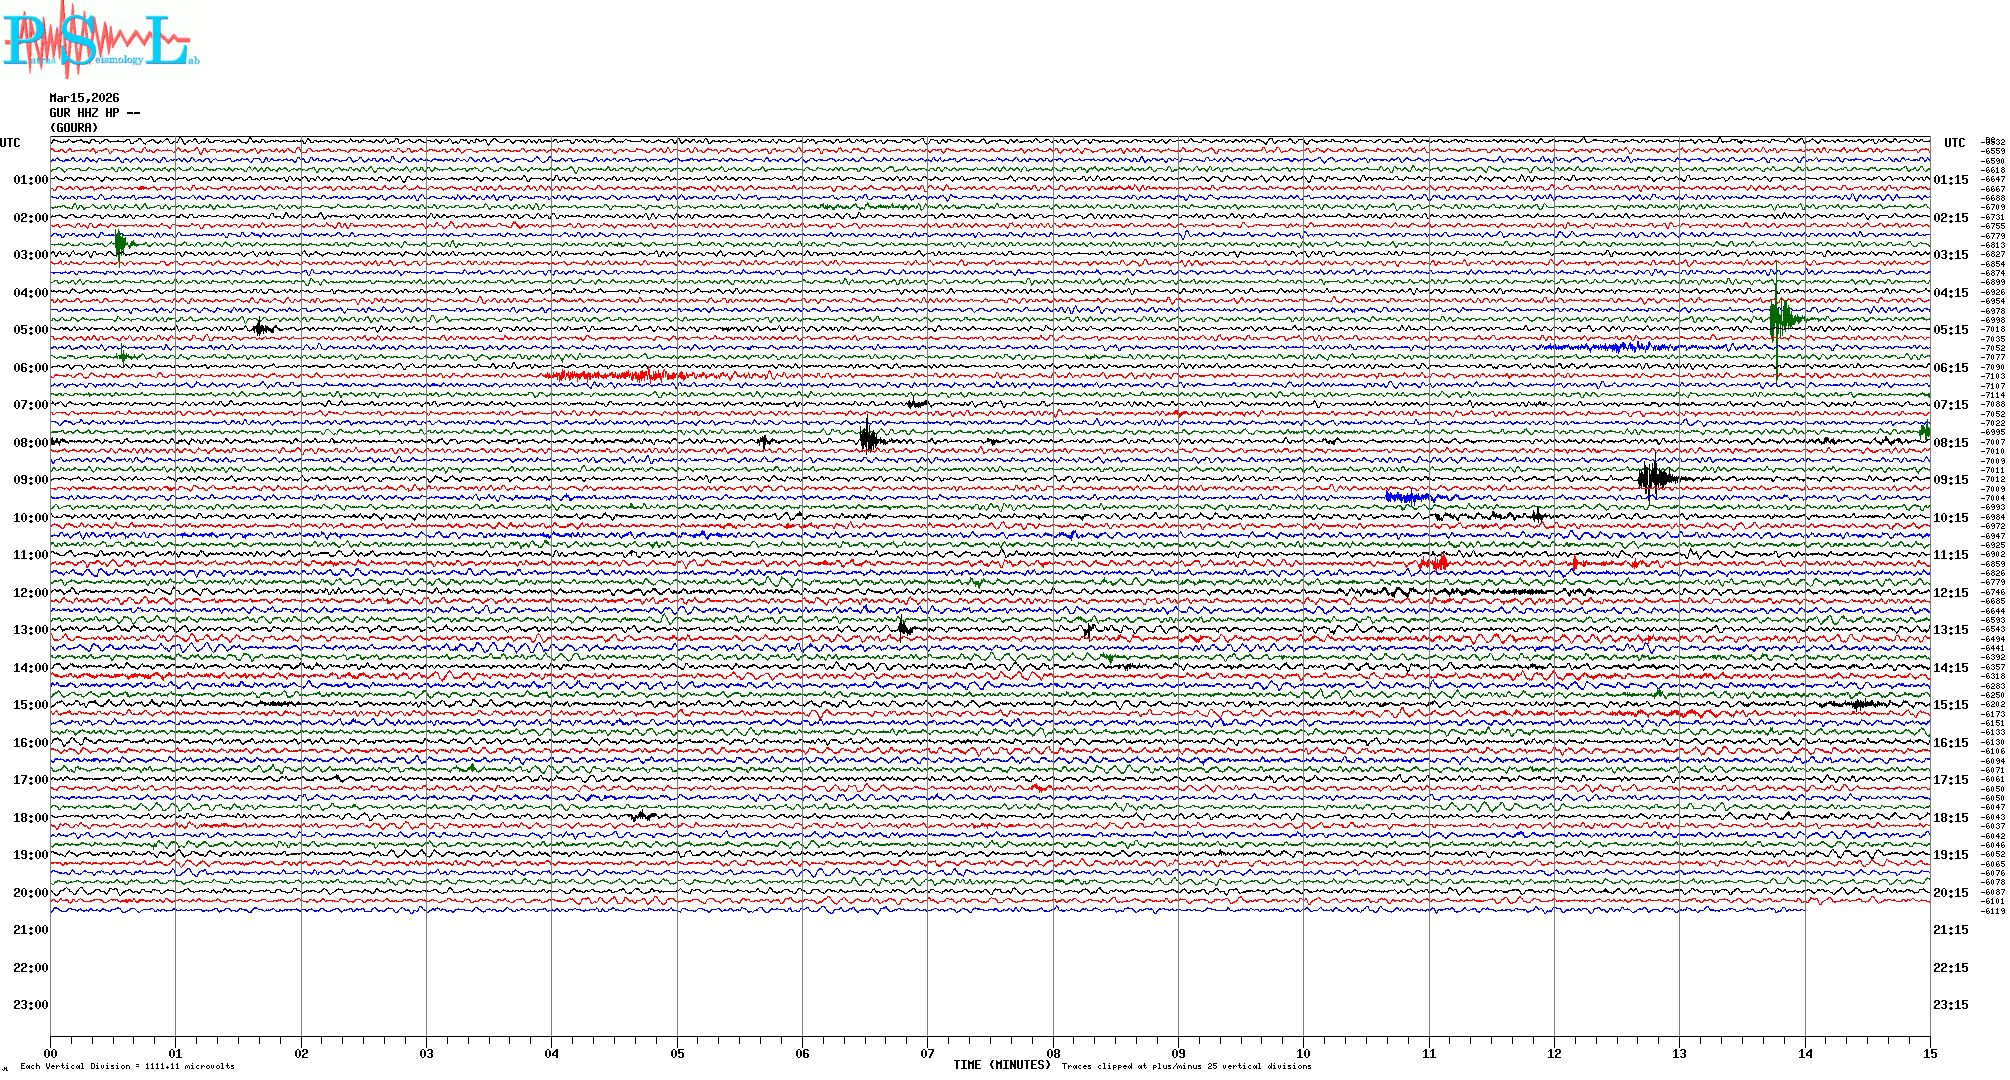The height and width of the screenshot is (1080, 2010).
Task: Click the Mar15,2026 date label
Action: coord(84,98)
